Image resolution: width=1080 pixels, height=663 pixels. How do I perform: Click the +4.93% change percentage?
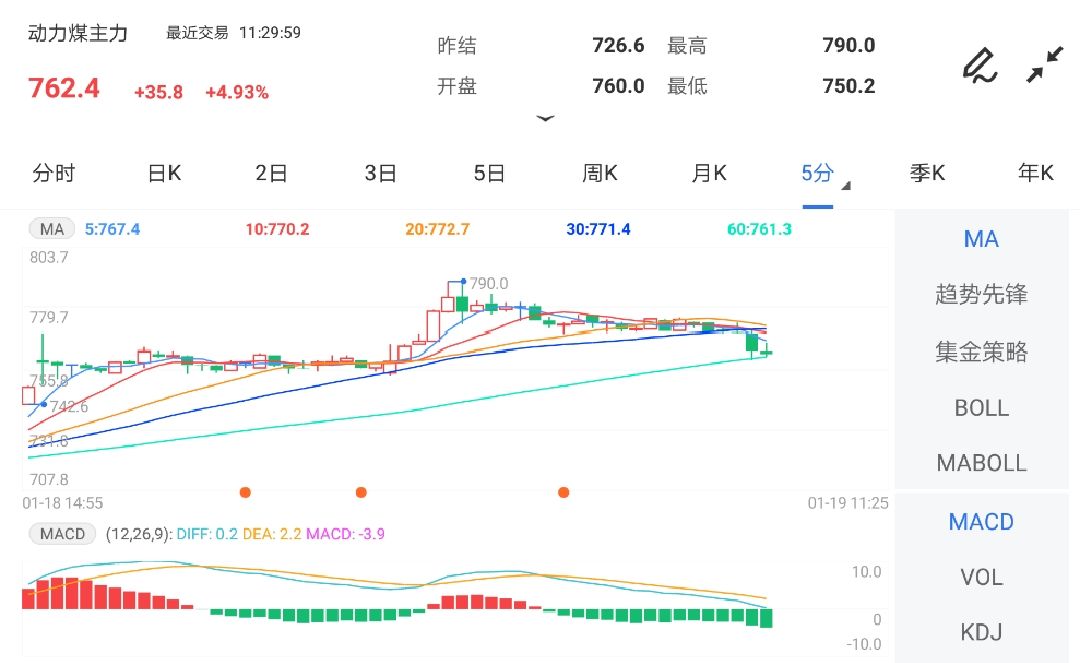coord(237,92)
